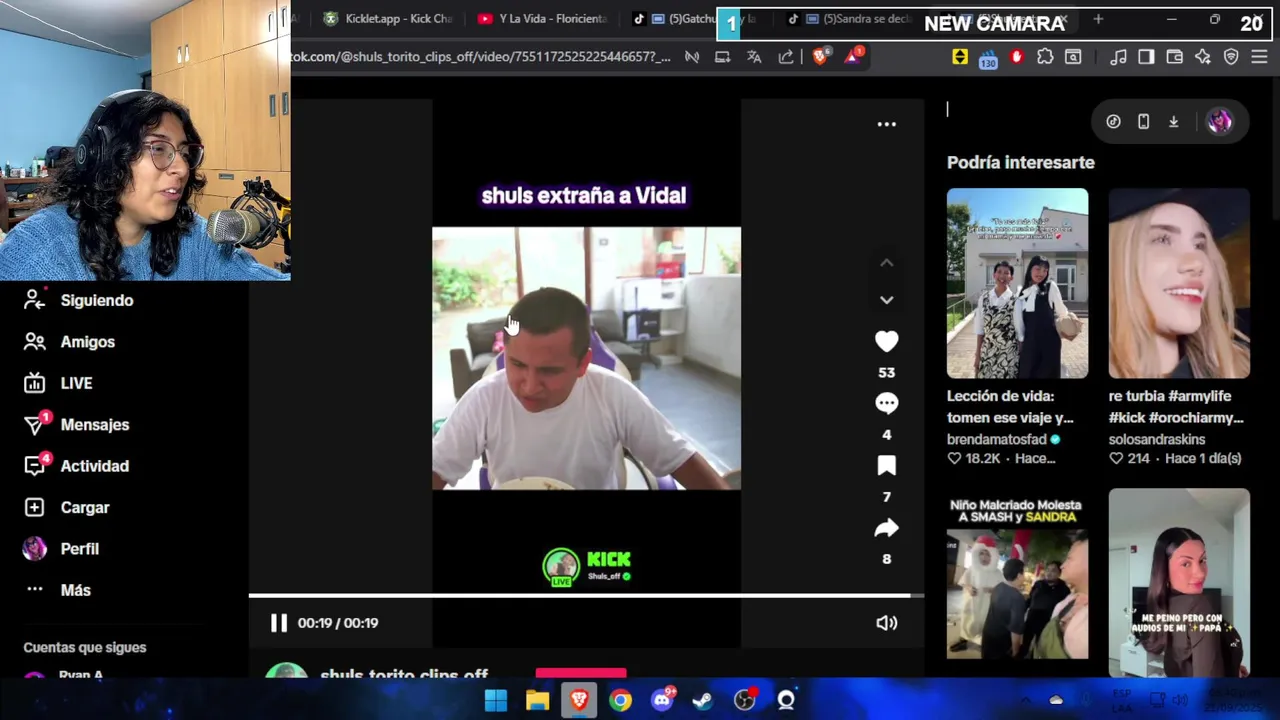The height and width of the screenshot is (720, 1280).
Task: Open a new browser tab with plus
Action: point(1098,19)
